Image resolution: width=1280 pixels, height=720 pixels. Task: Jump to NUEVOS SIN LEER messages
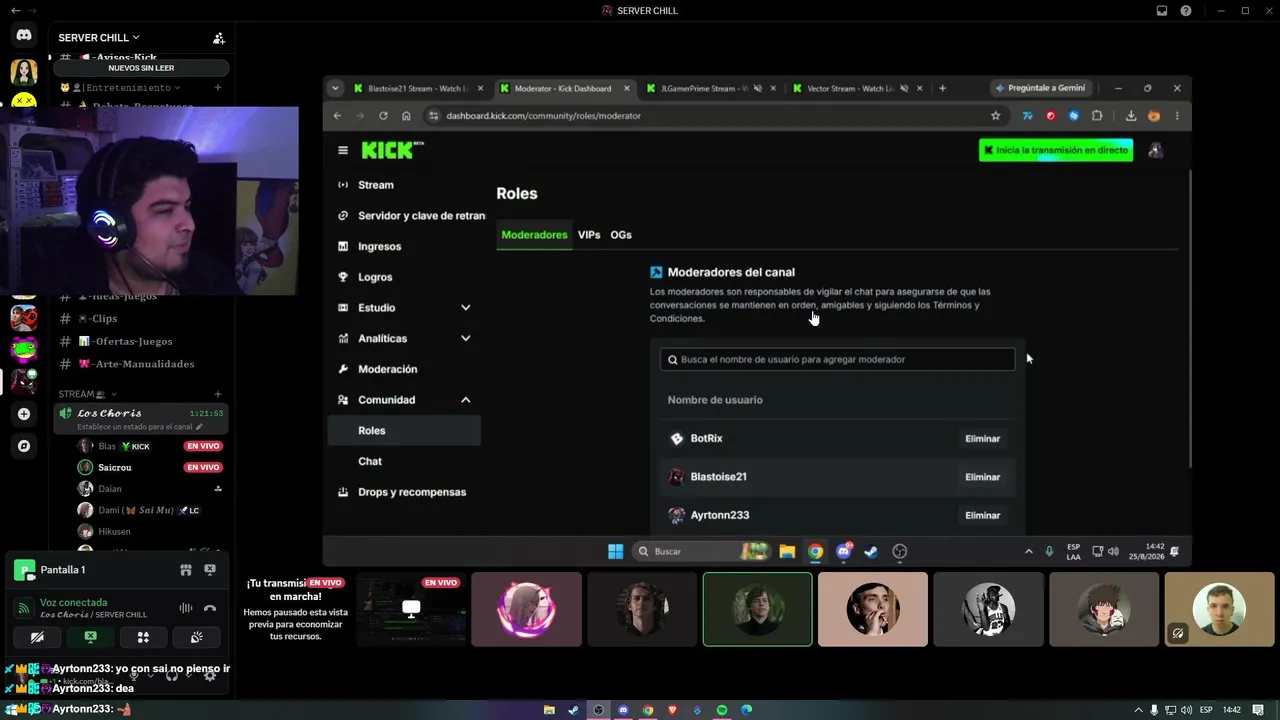coord(141,68)
